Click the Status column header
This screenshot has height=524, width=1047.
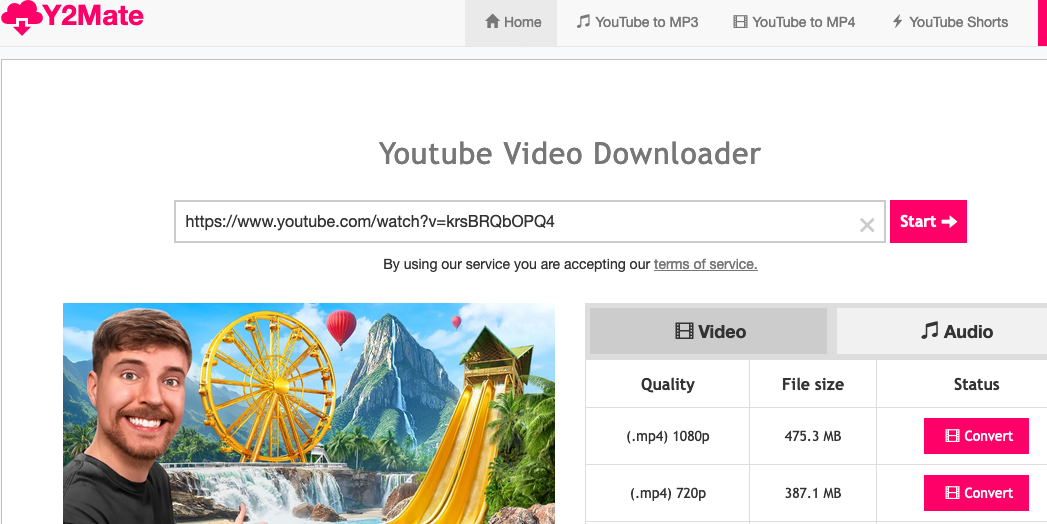(x=976, y=384)
